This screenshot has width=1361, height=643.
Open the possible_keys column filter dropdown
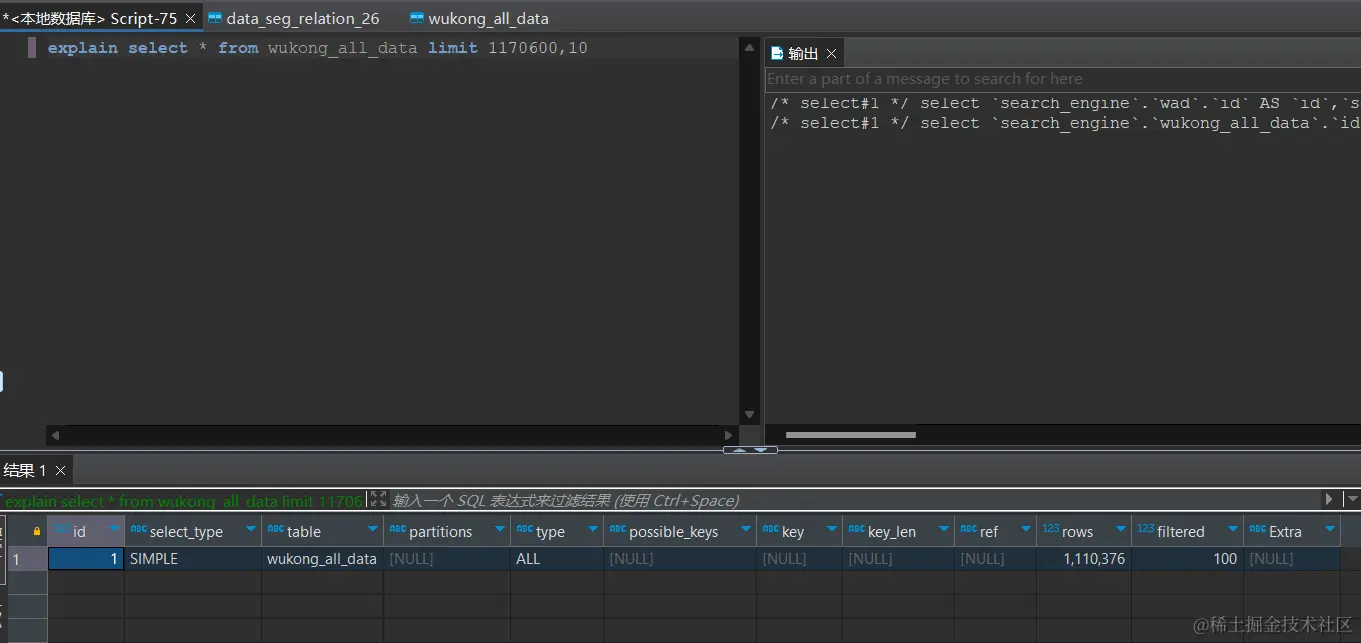[746, 529]
